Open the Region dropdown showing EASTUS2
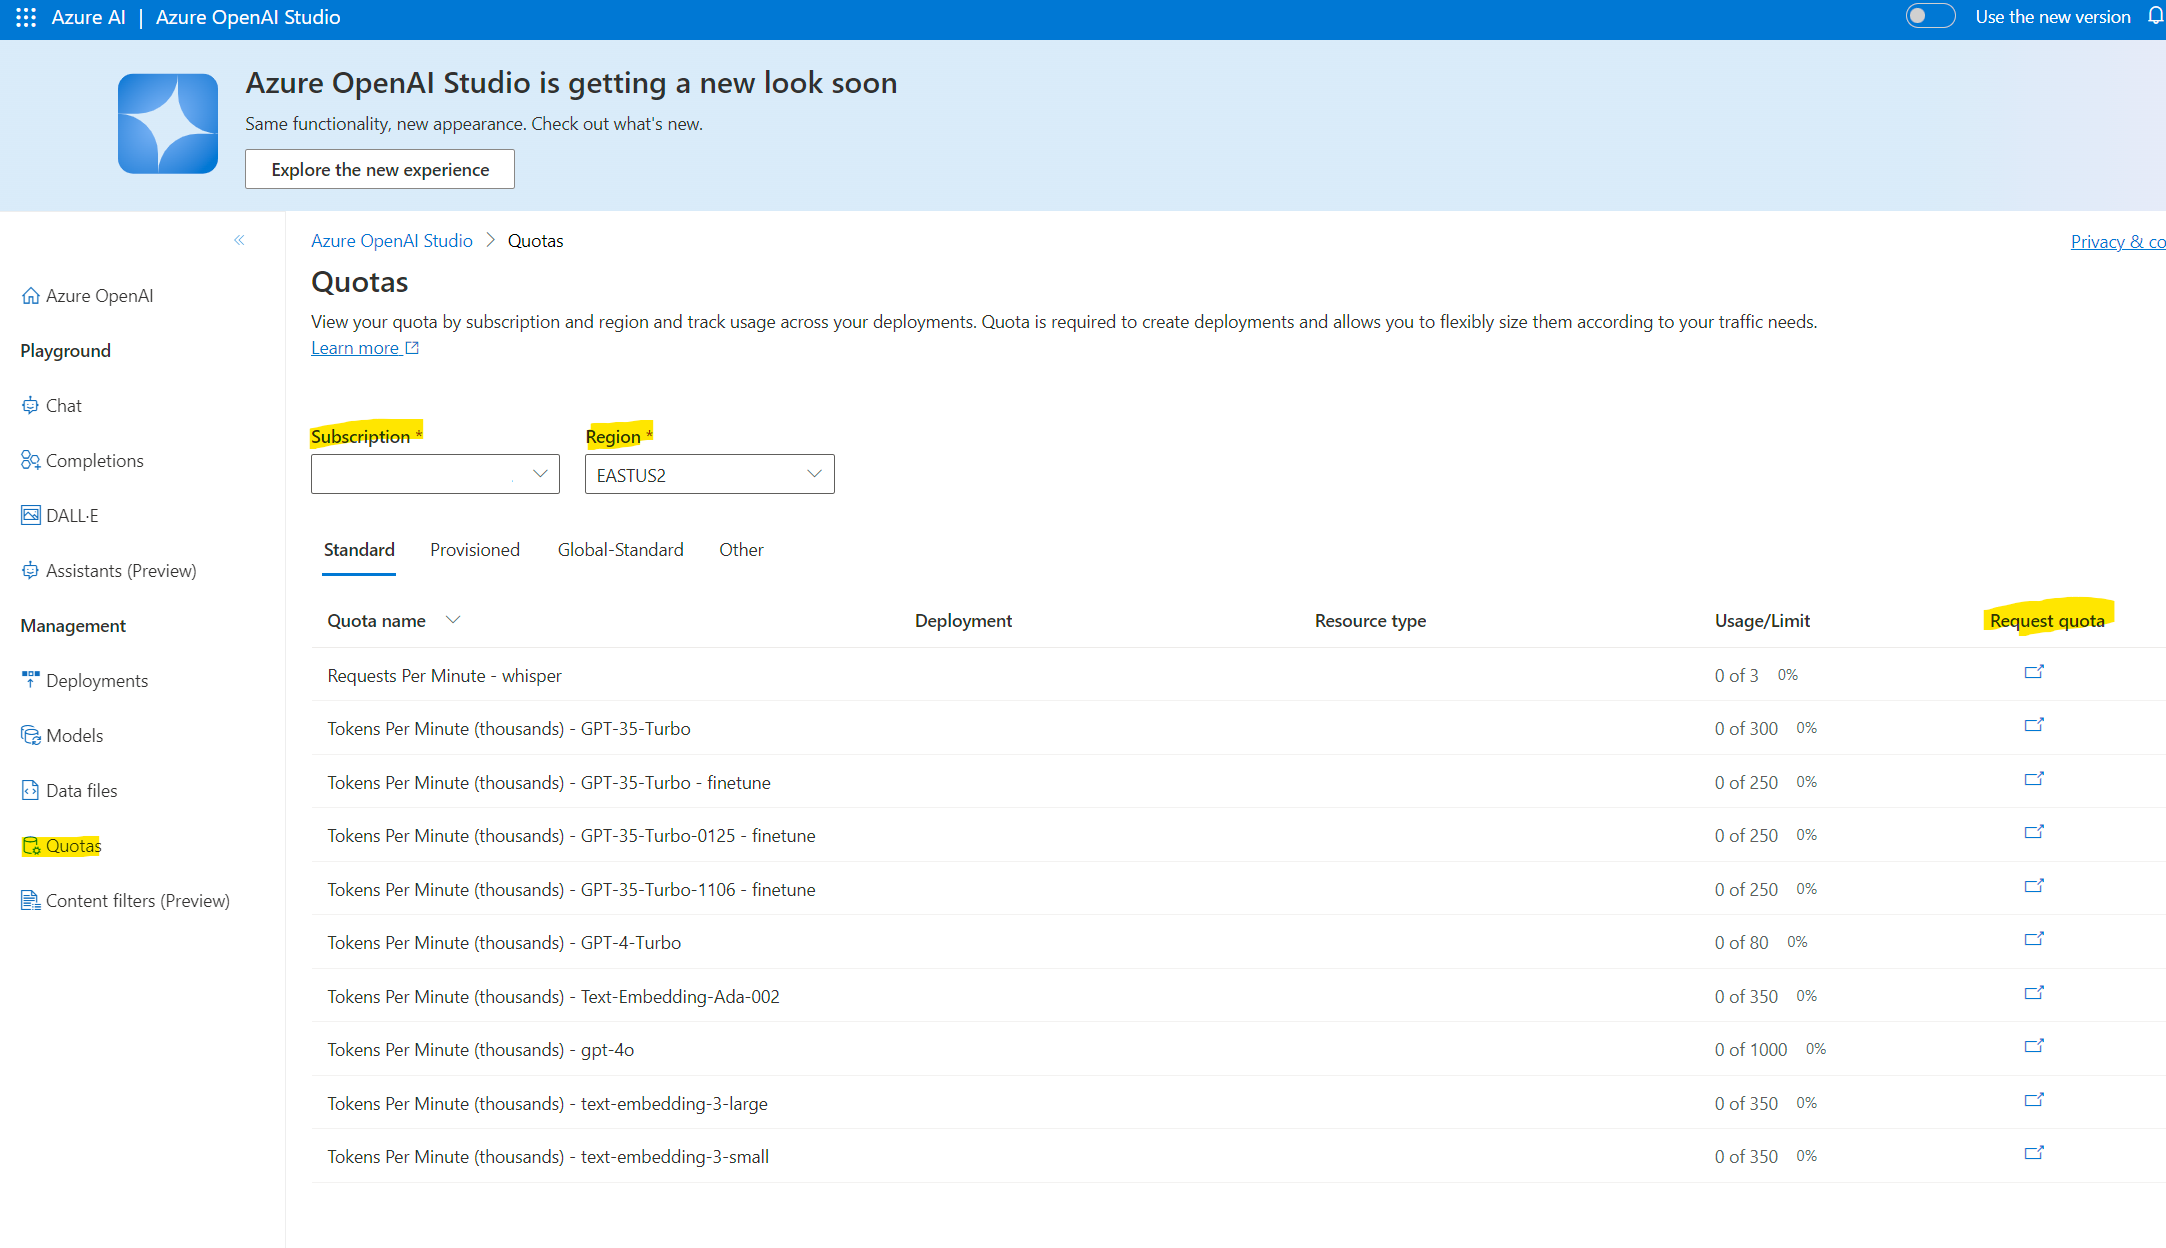This screenshot has height=1248, width=2166. (710, 474)
